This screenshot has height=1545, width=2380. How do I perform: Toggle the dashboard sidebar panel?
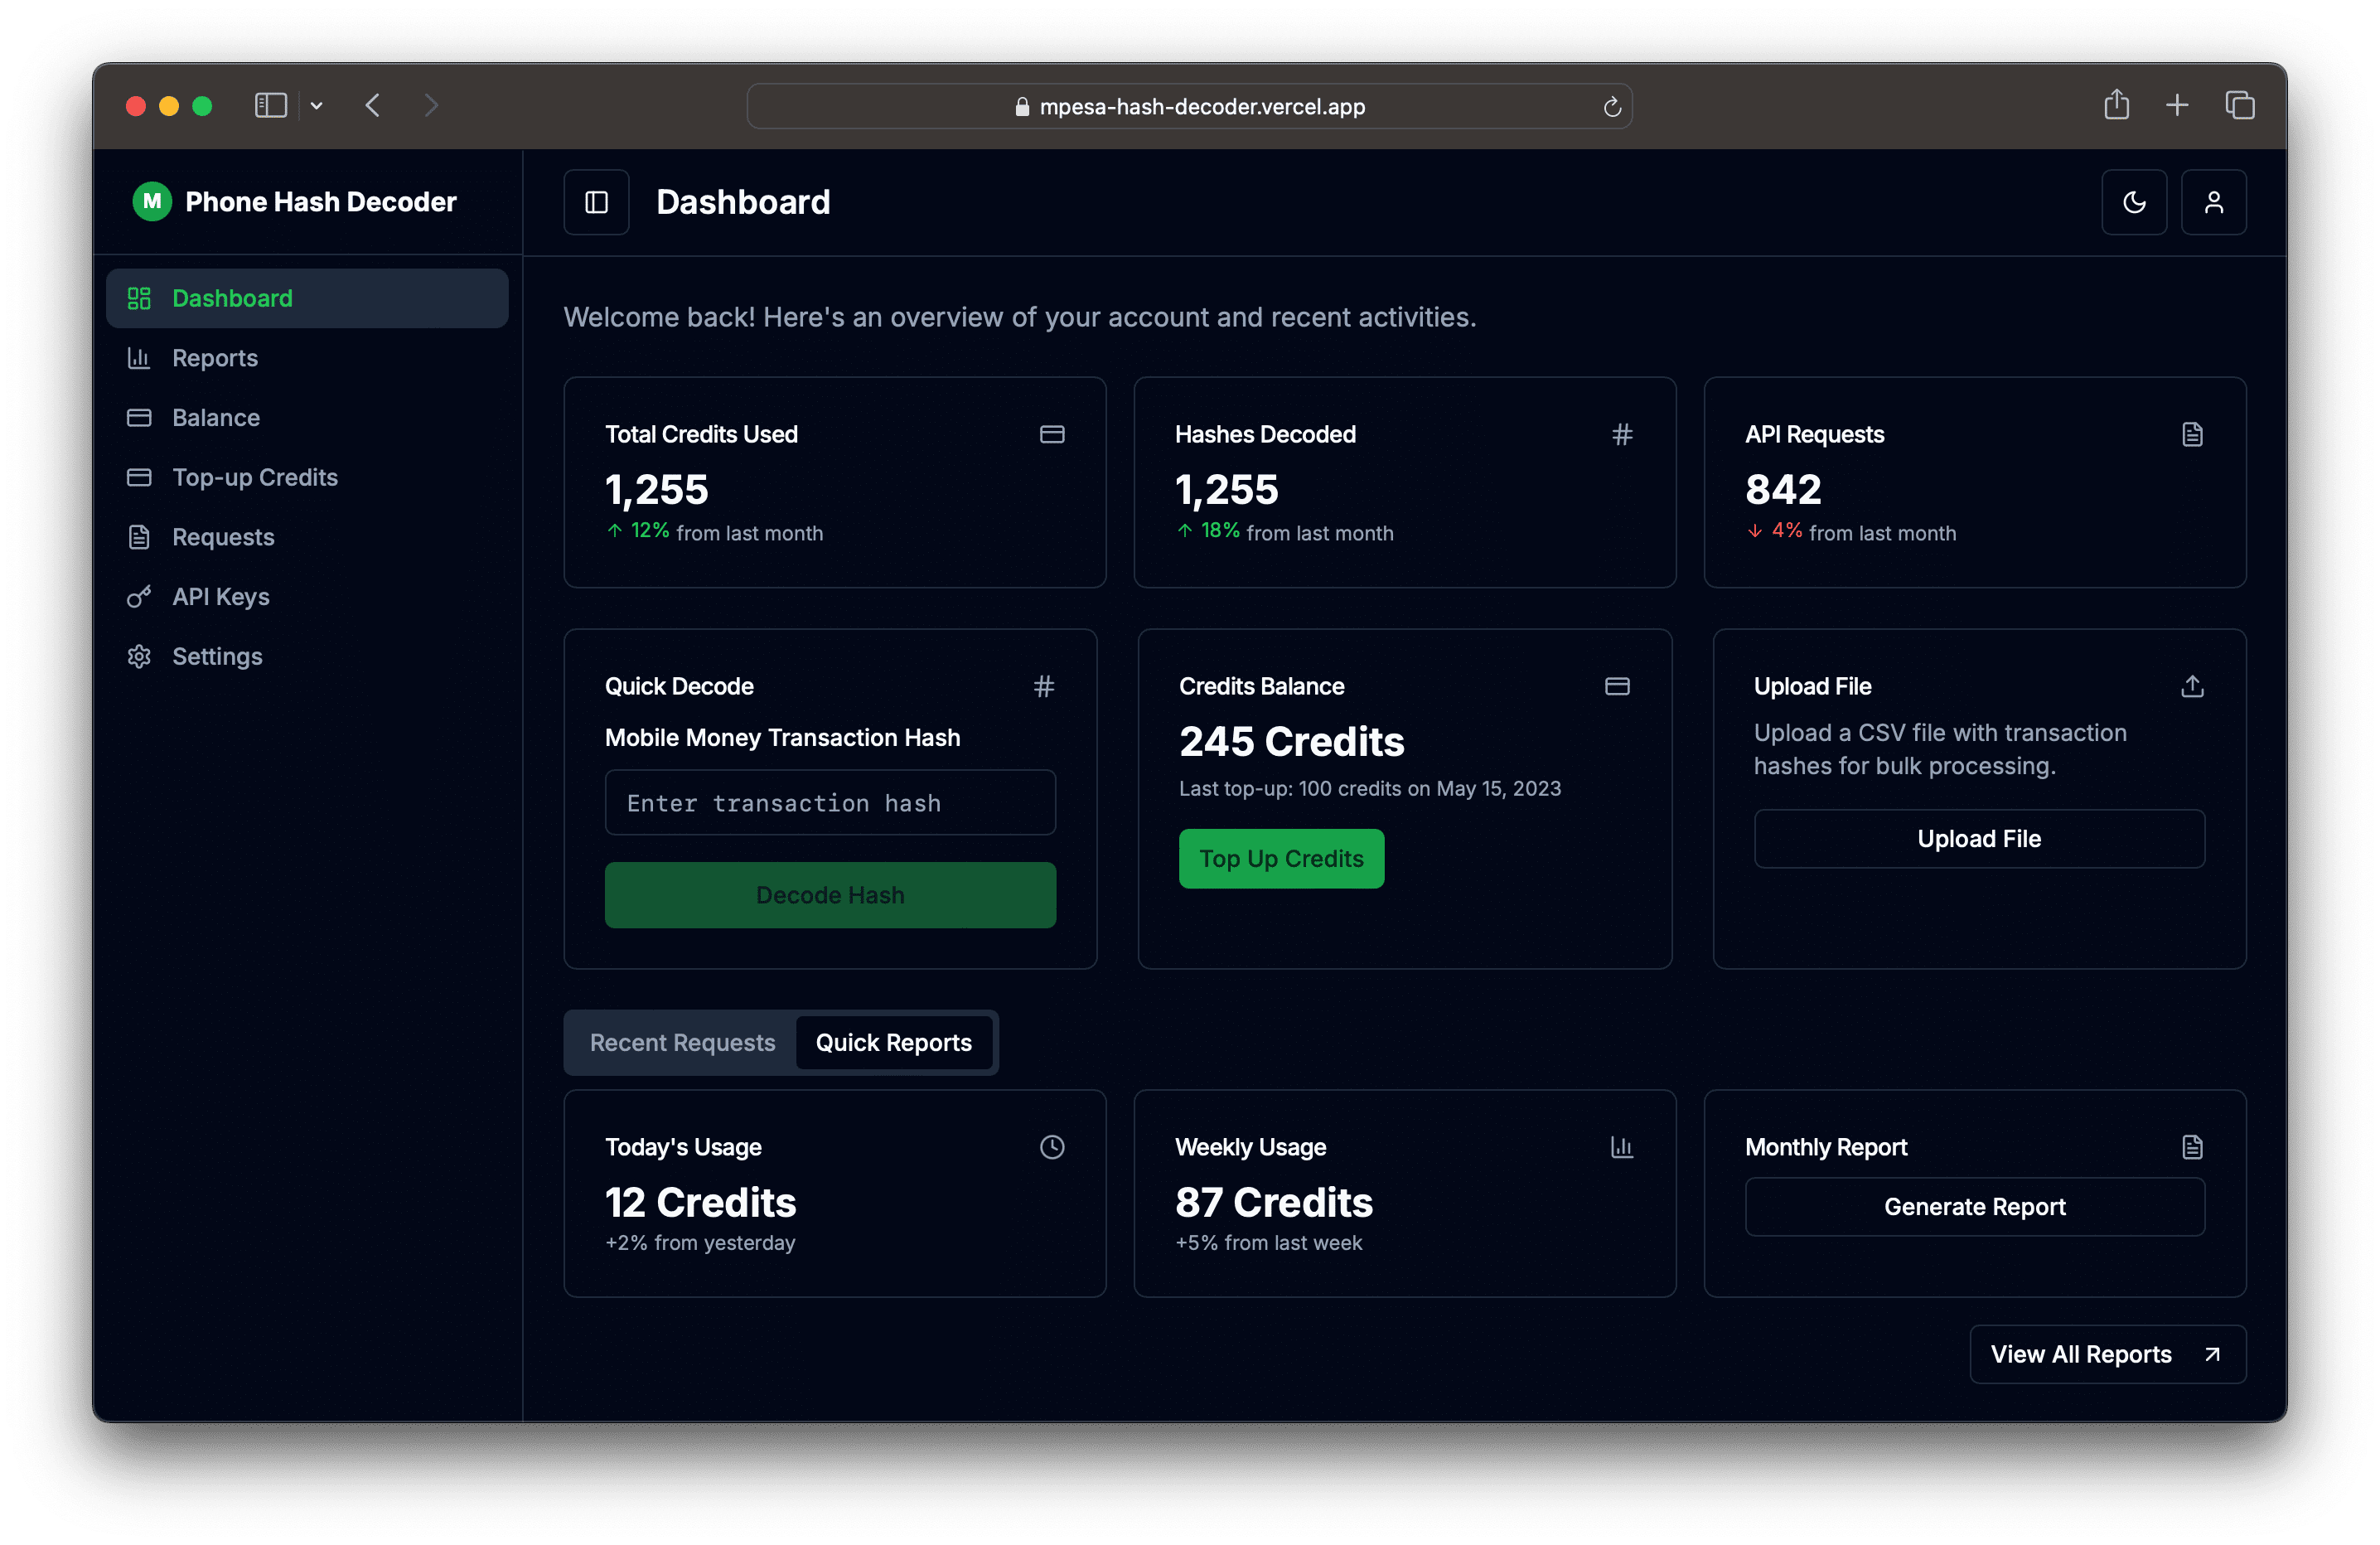click(x=596, y=202)
